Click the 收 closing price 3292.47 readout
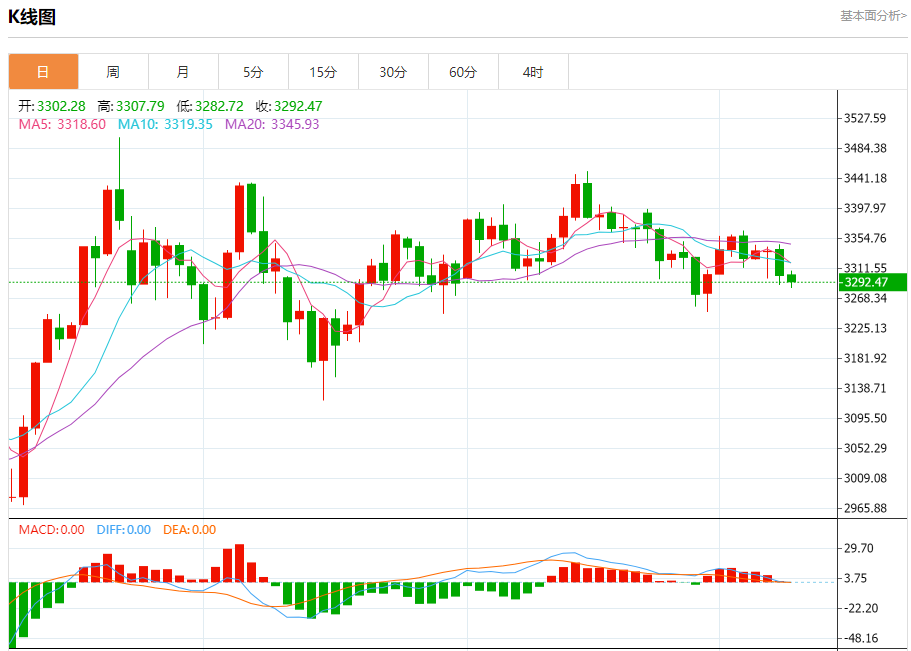This screenshot has width=911, height=651. click(x=289, y=106)
